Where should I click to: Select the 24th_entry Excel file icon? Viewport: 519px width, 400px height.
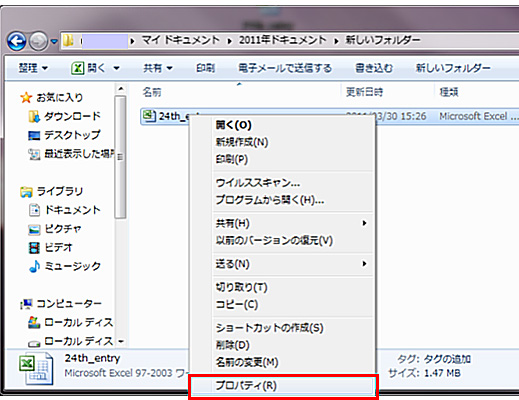[149, 116]
